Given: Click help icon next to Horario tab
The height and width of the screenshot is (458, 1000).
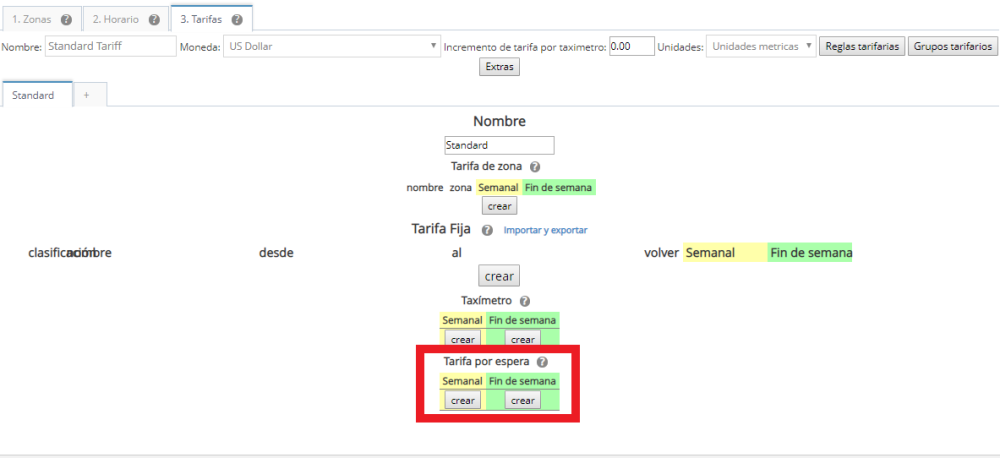Looking at the screenshot, I should click(x=153, y=19).
